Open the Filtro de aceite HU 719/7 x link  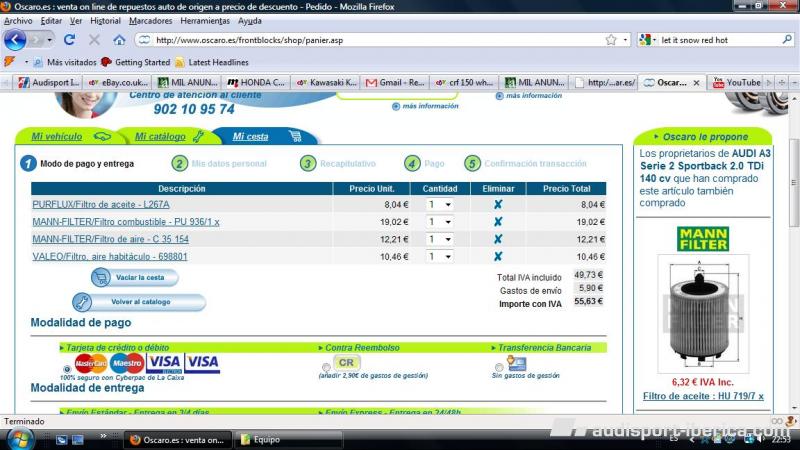tap(703, 396)
